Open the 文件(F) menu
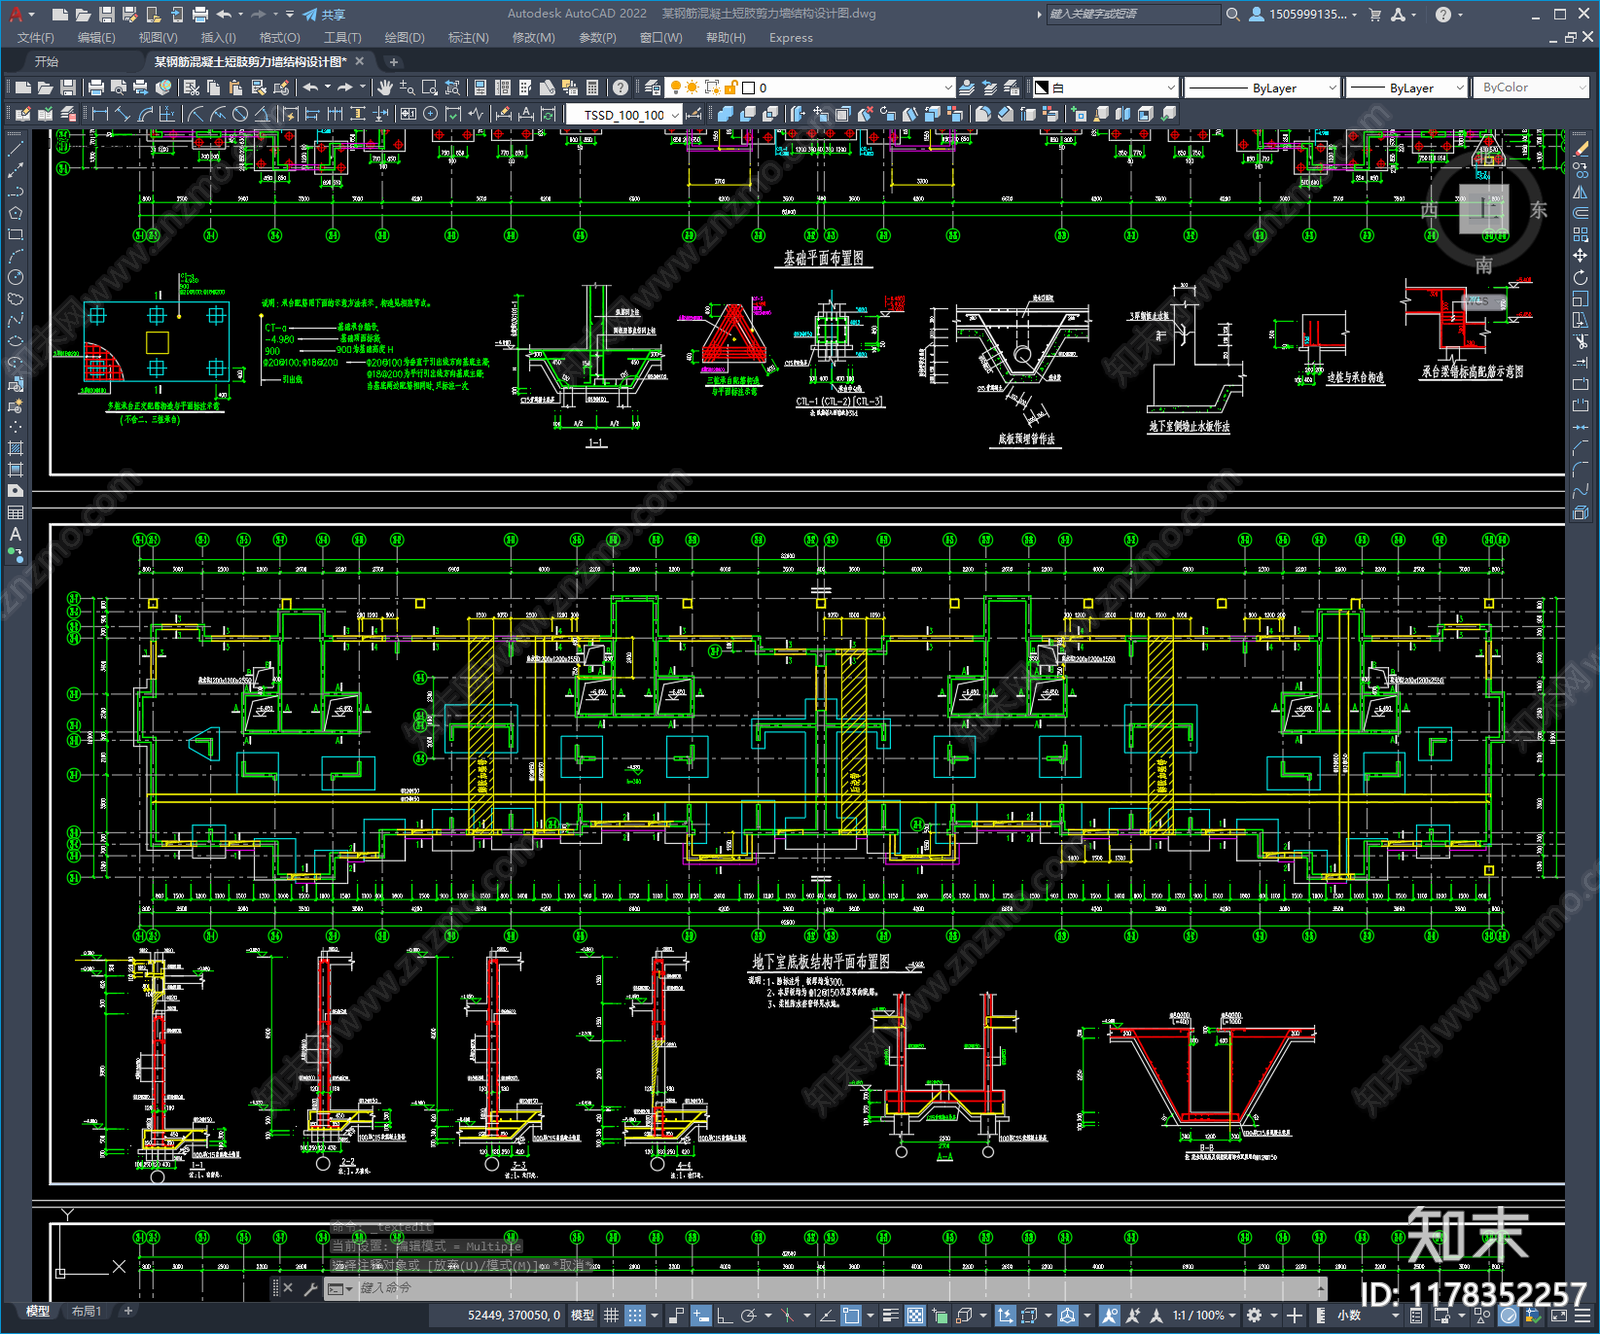The height and width of the screenshot is (1334, 1600). pos(36,38)
